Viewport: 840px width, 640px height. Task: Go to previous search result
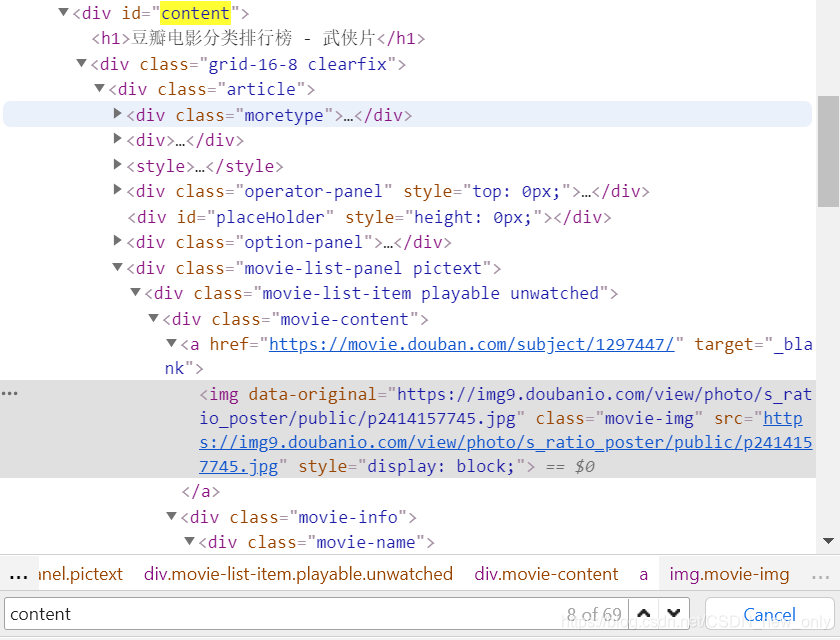click(644, 614)
